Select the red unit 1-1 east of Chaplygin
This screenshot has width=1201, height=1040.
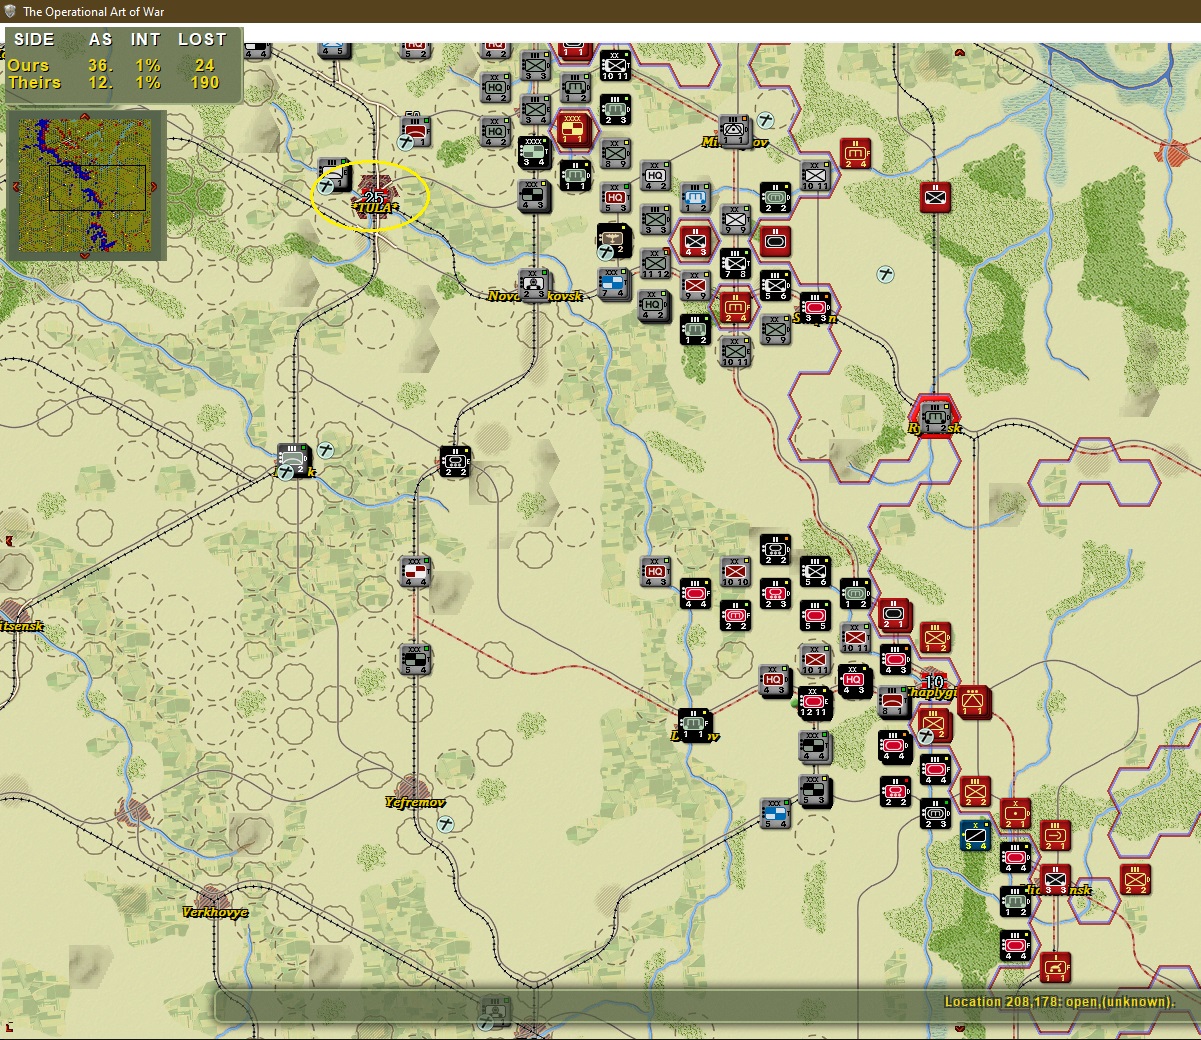pos(974,703)
